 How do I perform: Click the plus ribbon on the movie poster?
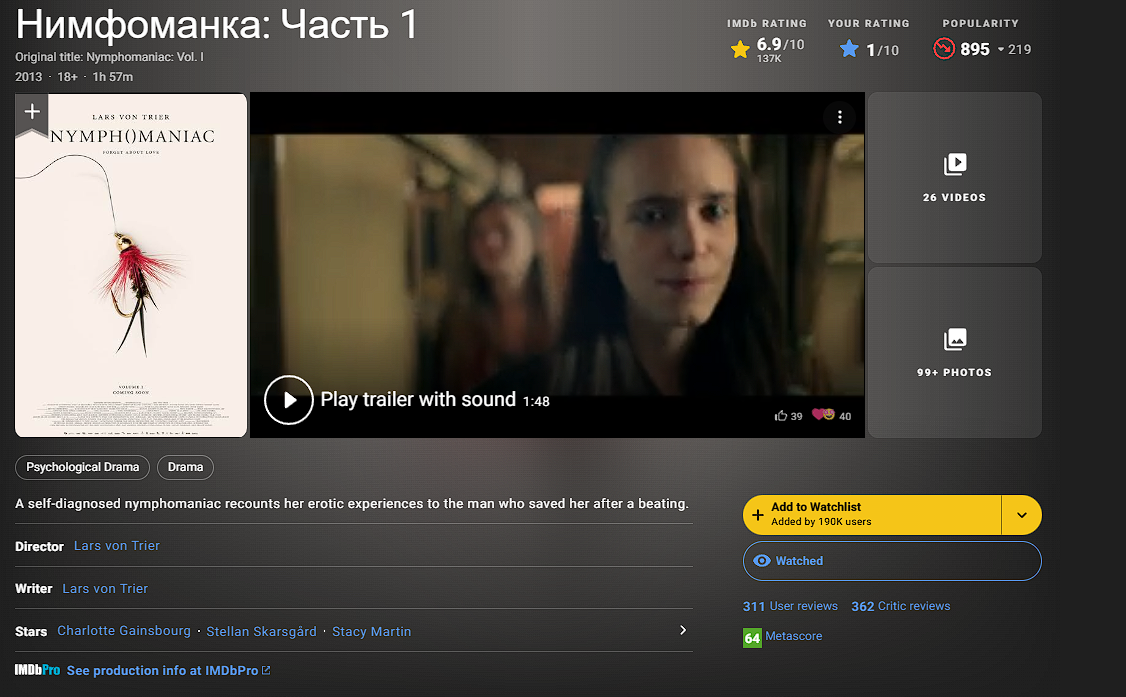tap(32, 113)
